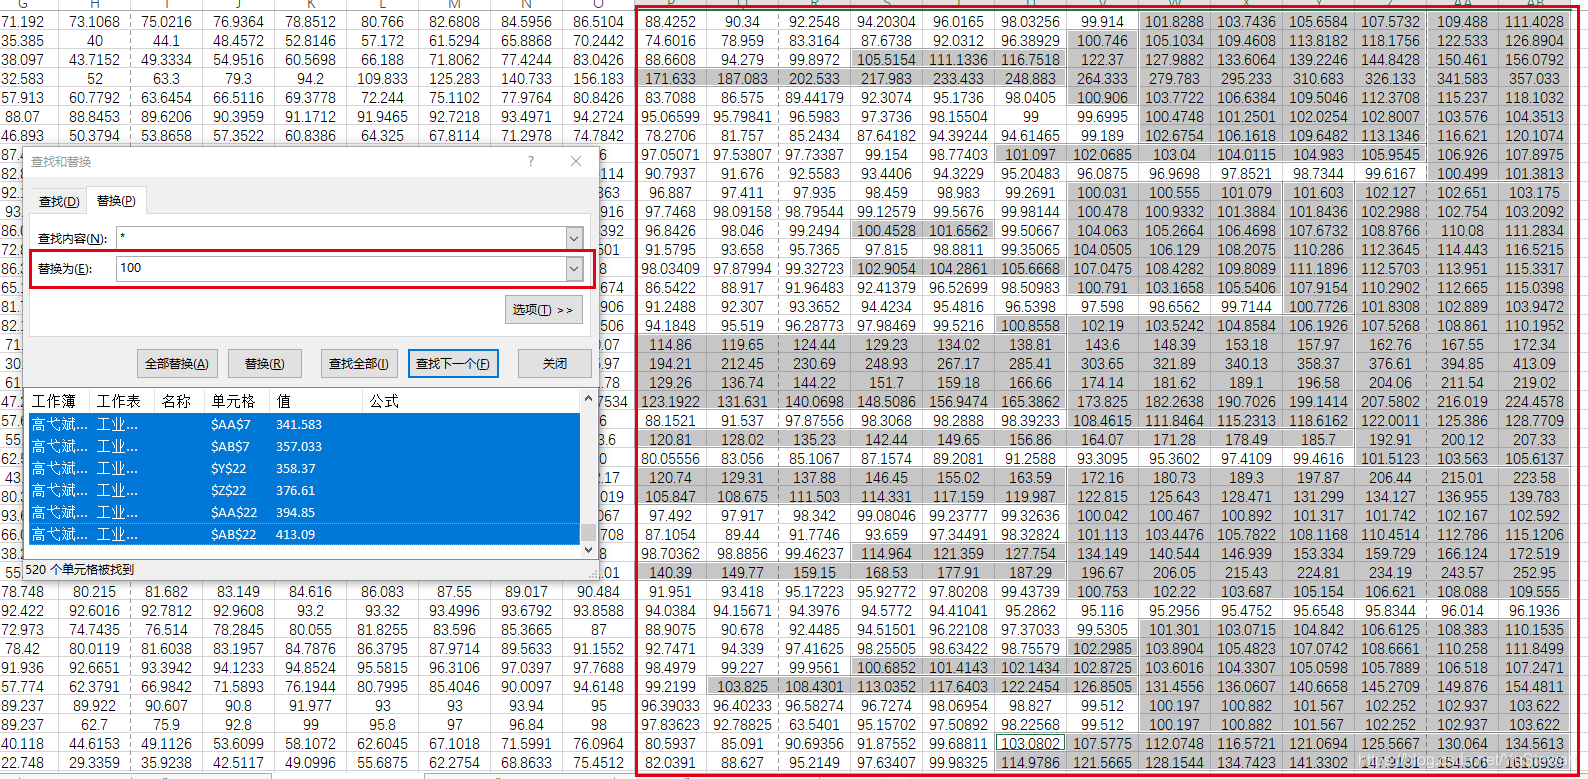1588x779 pixels.
Task: Click the dialog resize grip corner
Action: (592, 573)
